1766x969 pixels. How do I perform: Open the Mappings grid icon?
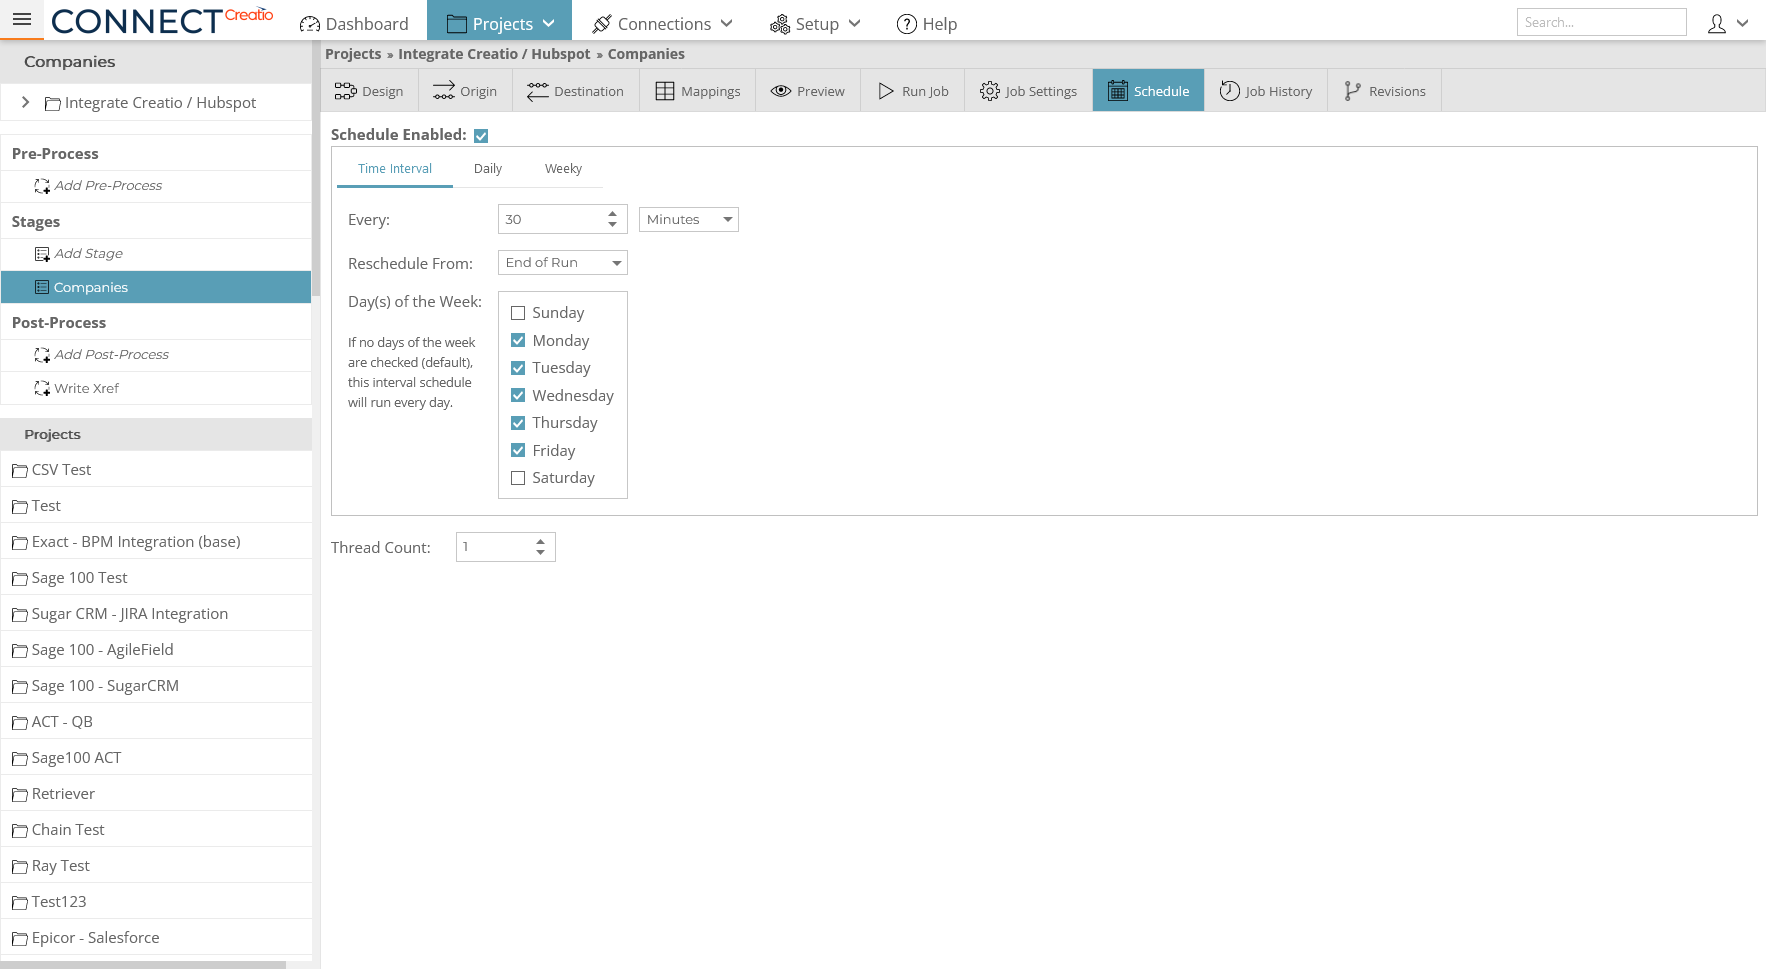(666, 90)
